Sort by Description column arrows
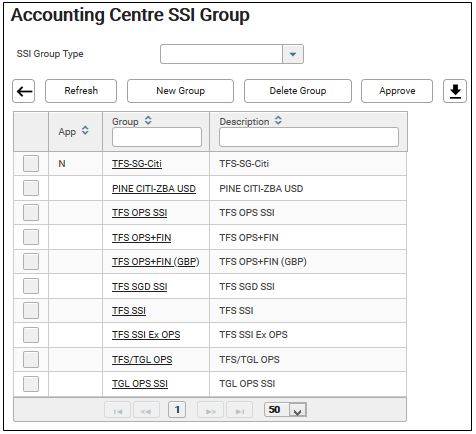This screenshot has height=434, width=476. tap(278, 121)
